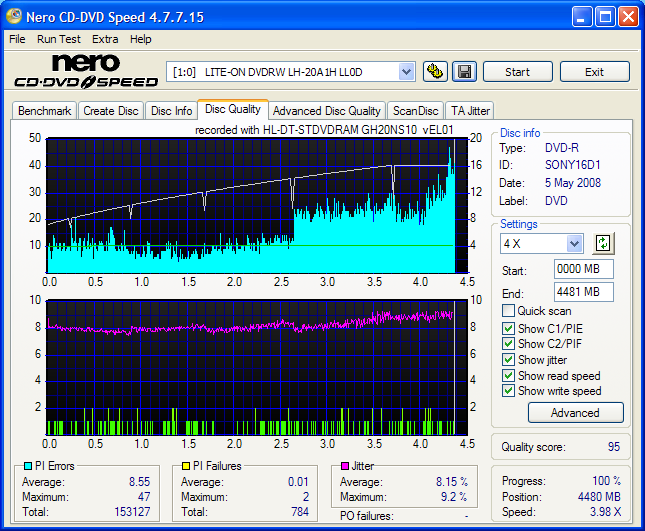
Task: Maximize the Nero CD-DVD Speed window
Action: pyautogui.click(x=604, y=16)
